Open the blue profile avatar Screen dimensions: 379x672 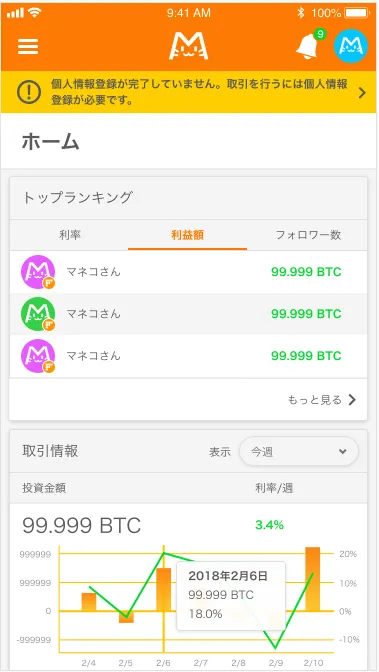coord(351,45)
